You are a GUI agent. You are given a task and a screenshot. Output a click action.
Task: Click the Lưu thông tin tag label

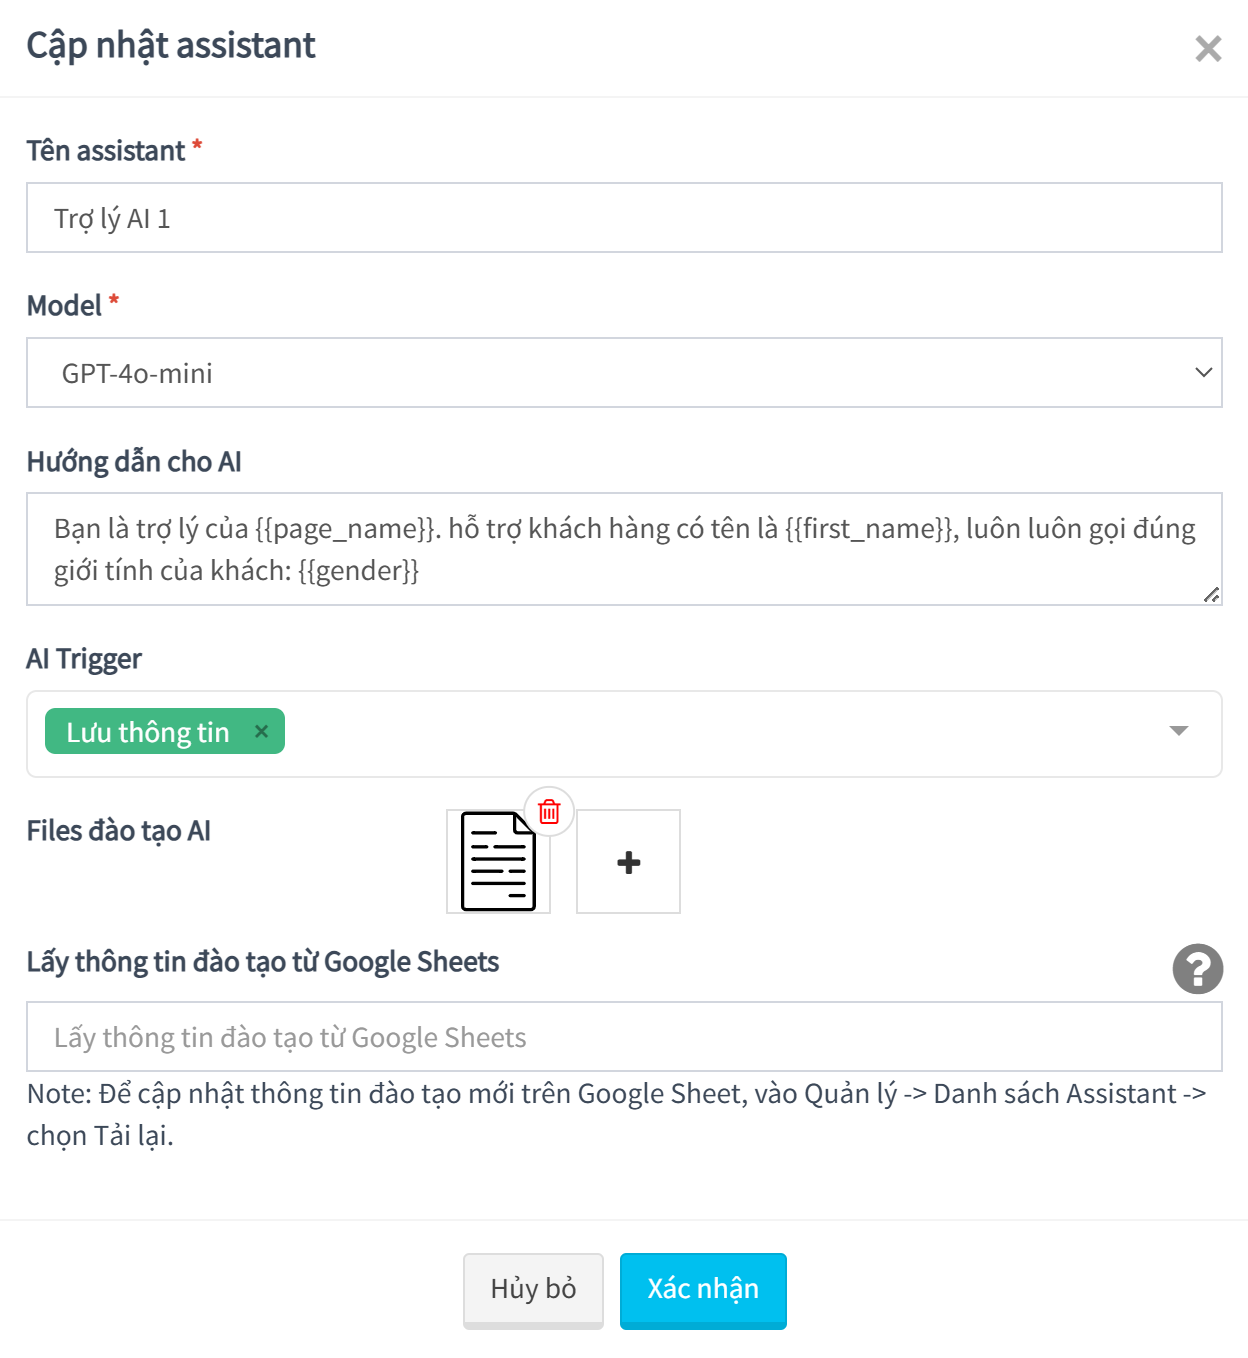click(x=148, y=732)
